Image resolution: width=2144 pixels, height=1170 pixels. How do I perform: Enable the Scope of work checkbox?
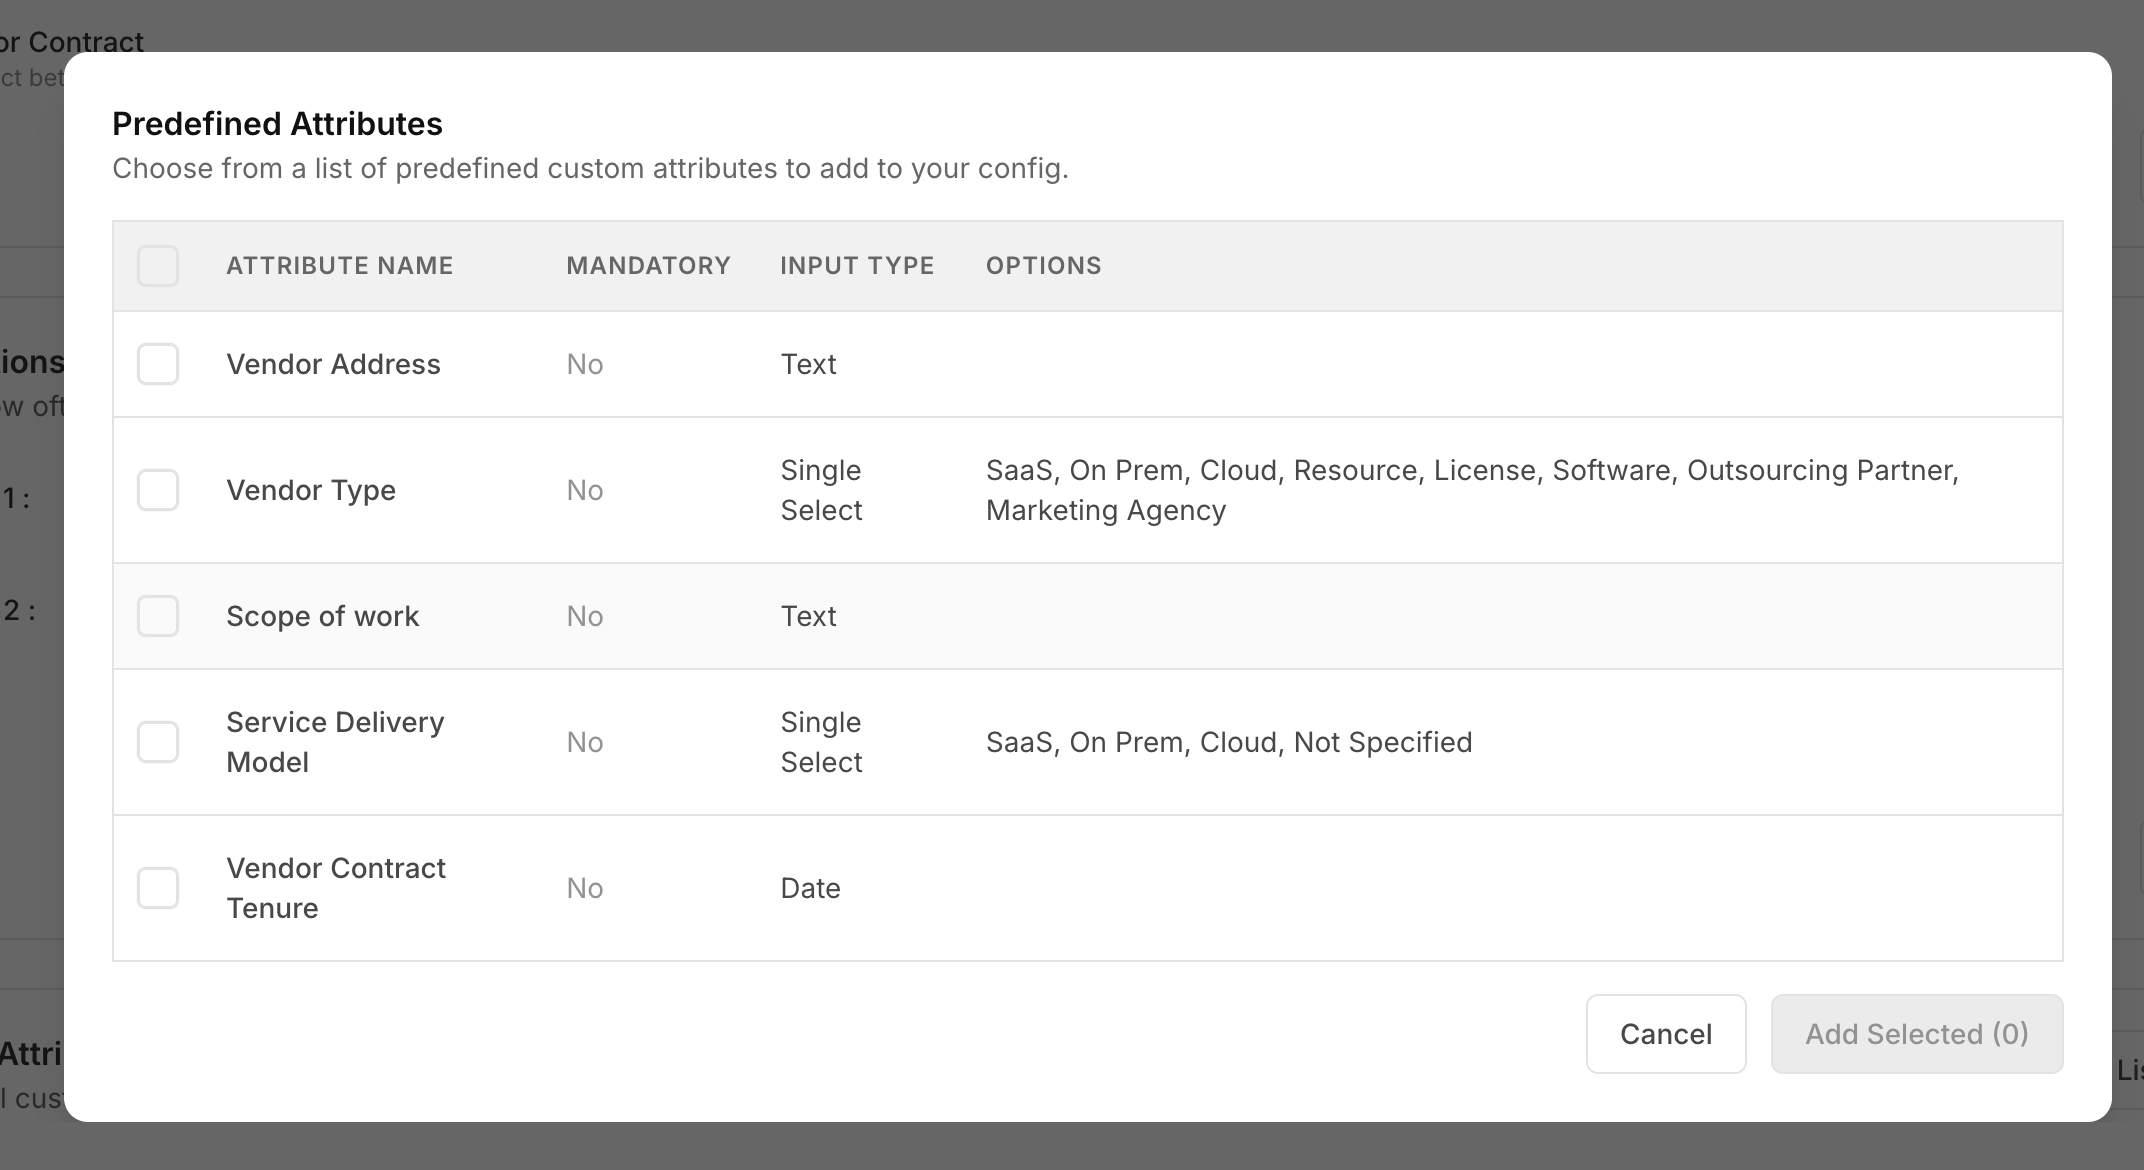tap(158, 616)
